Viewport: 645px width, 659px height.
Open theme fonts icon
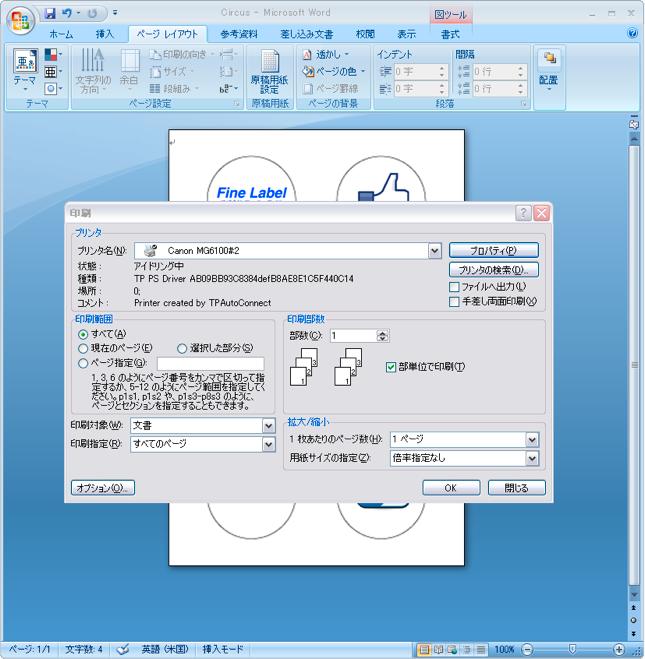point(53,71)
